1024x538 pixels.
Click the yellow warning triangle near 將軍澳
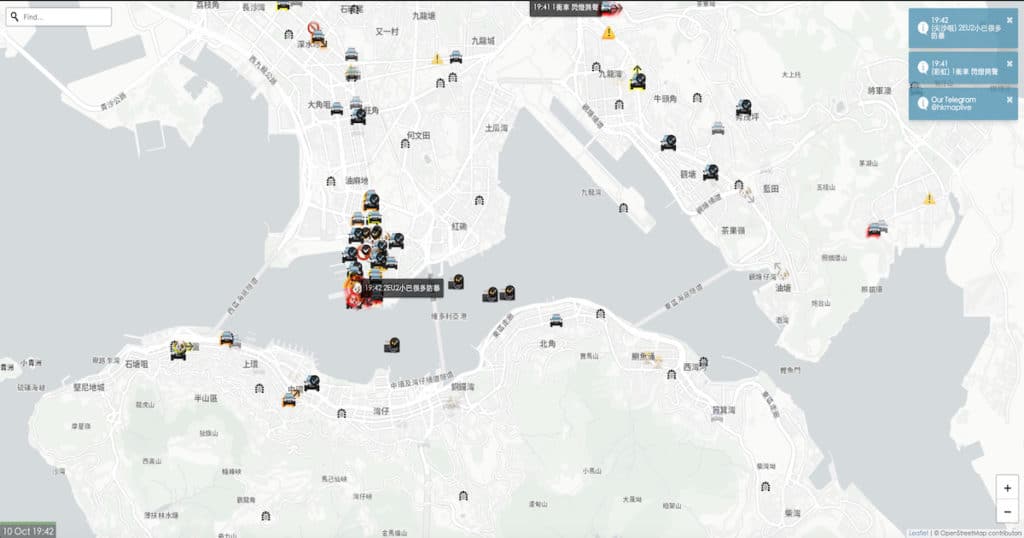(x=930, y=199)
